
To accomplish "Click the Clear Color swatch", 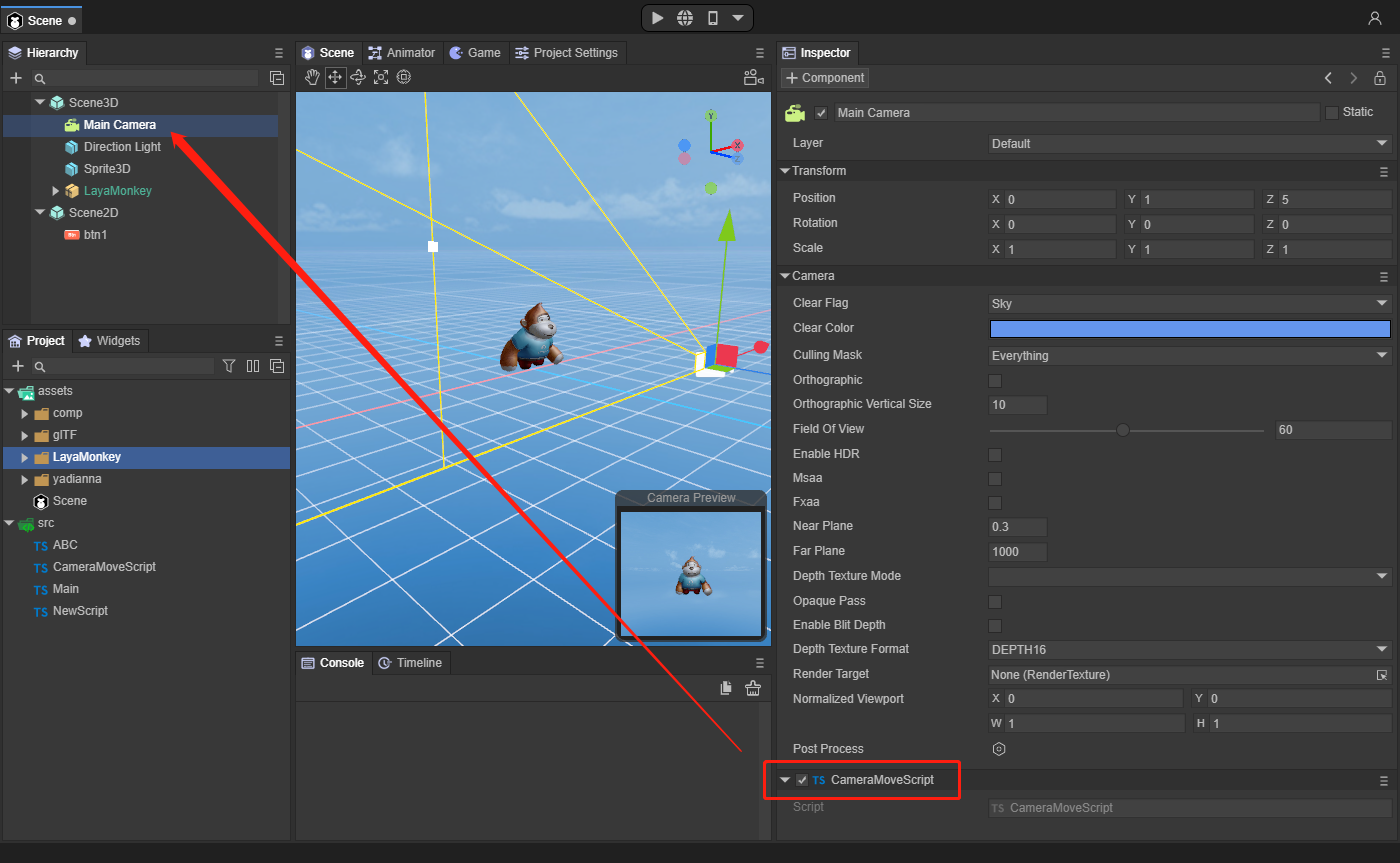I will point(1189,329).
